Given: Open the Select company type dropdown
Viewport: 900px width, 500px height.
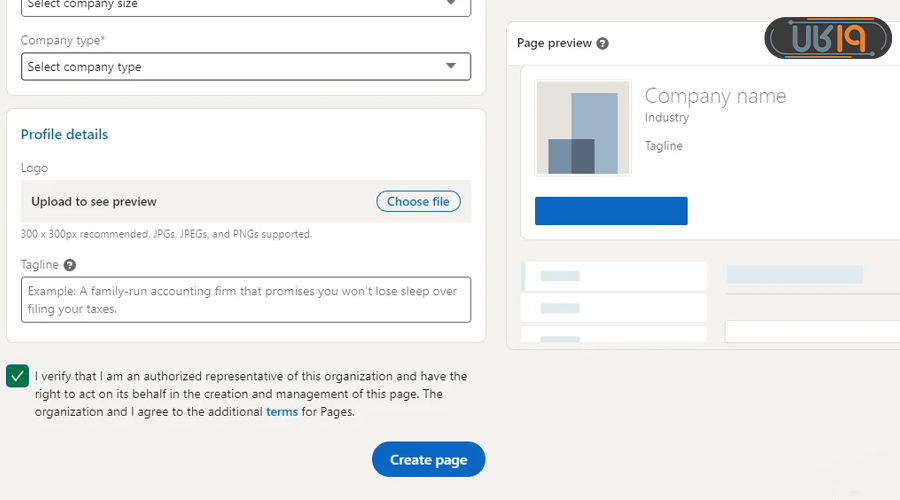Looking at the screenshot, I should (245, 67).
